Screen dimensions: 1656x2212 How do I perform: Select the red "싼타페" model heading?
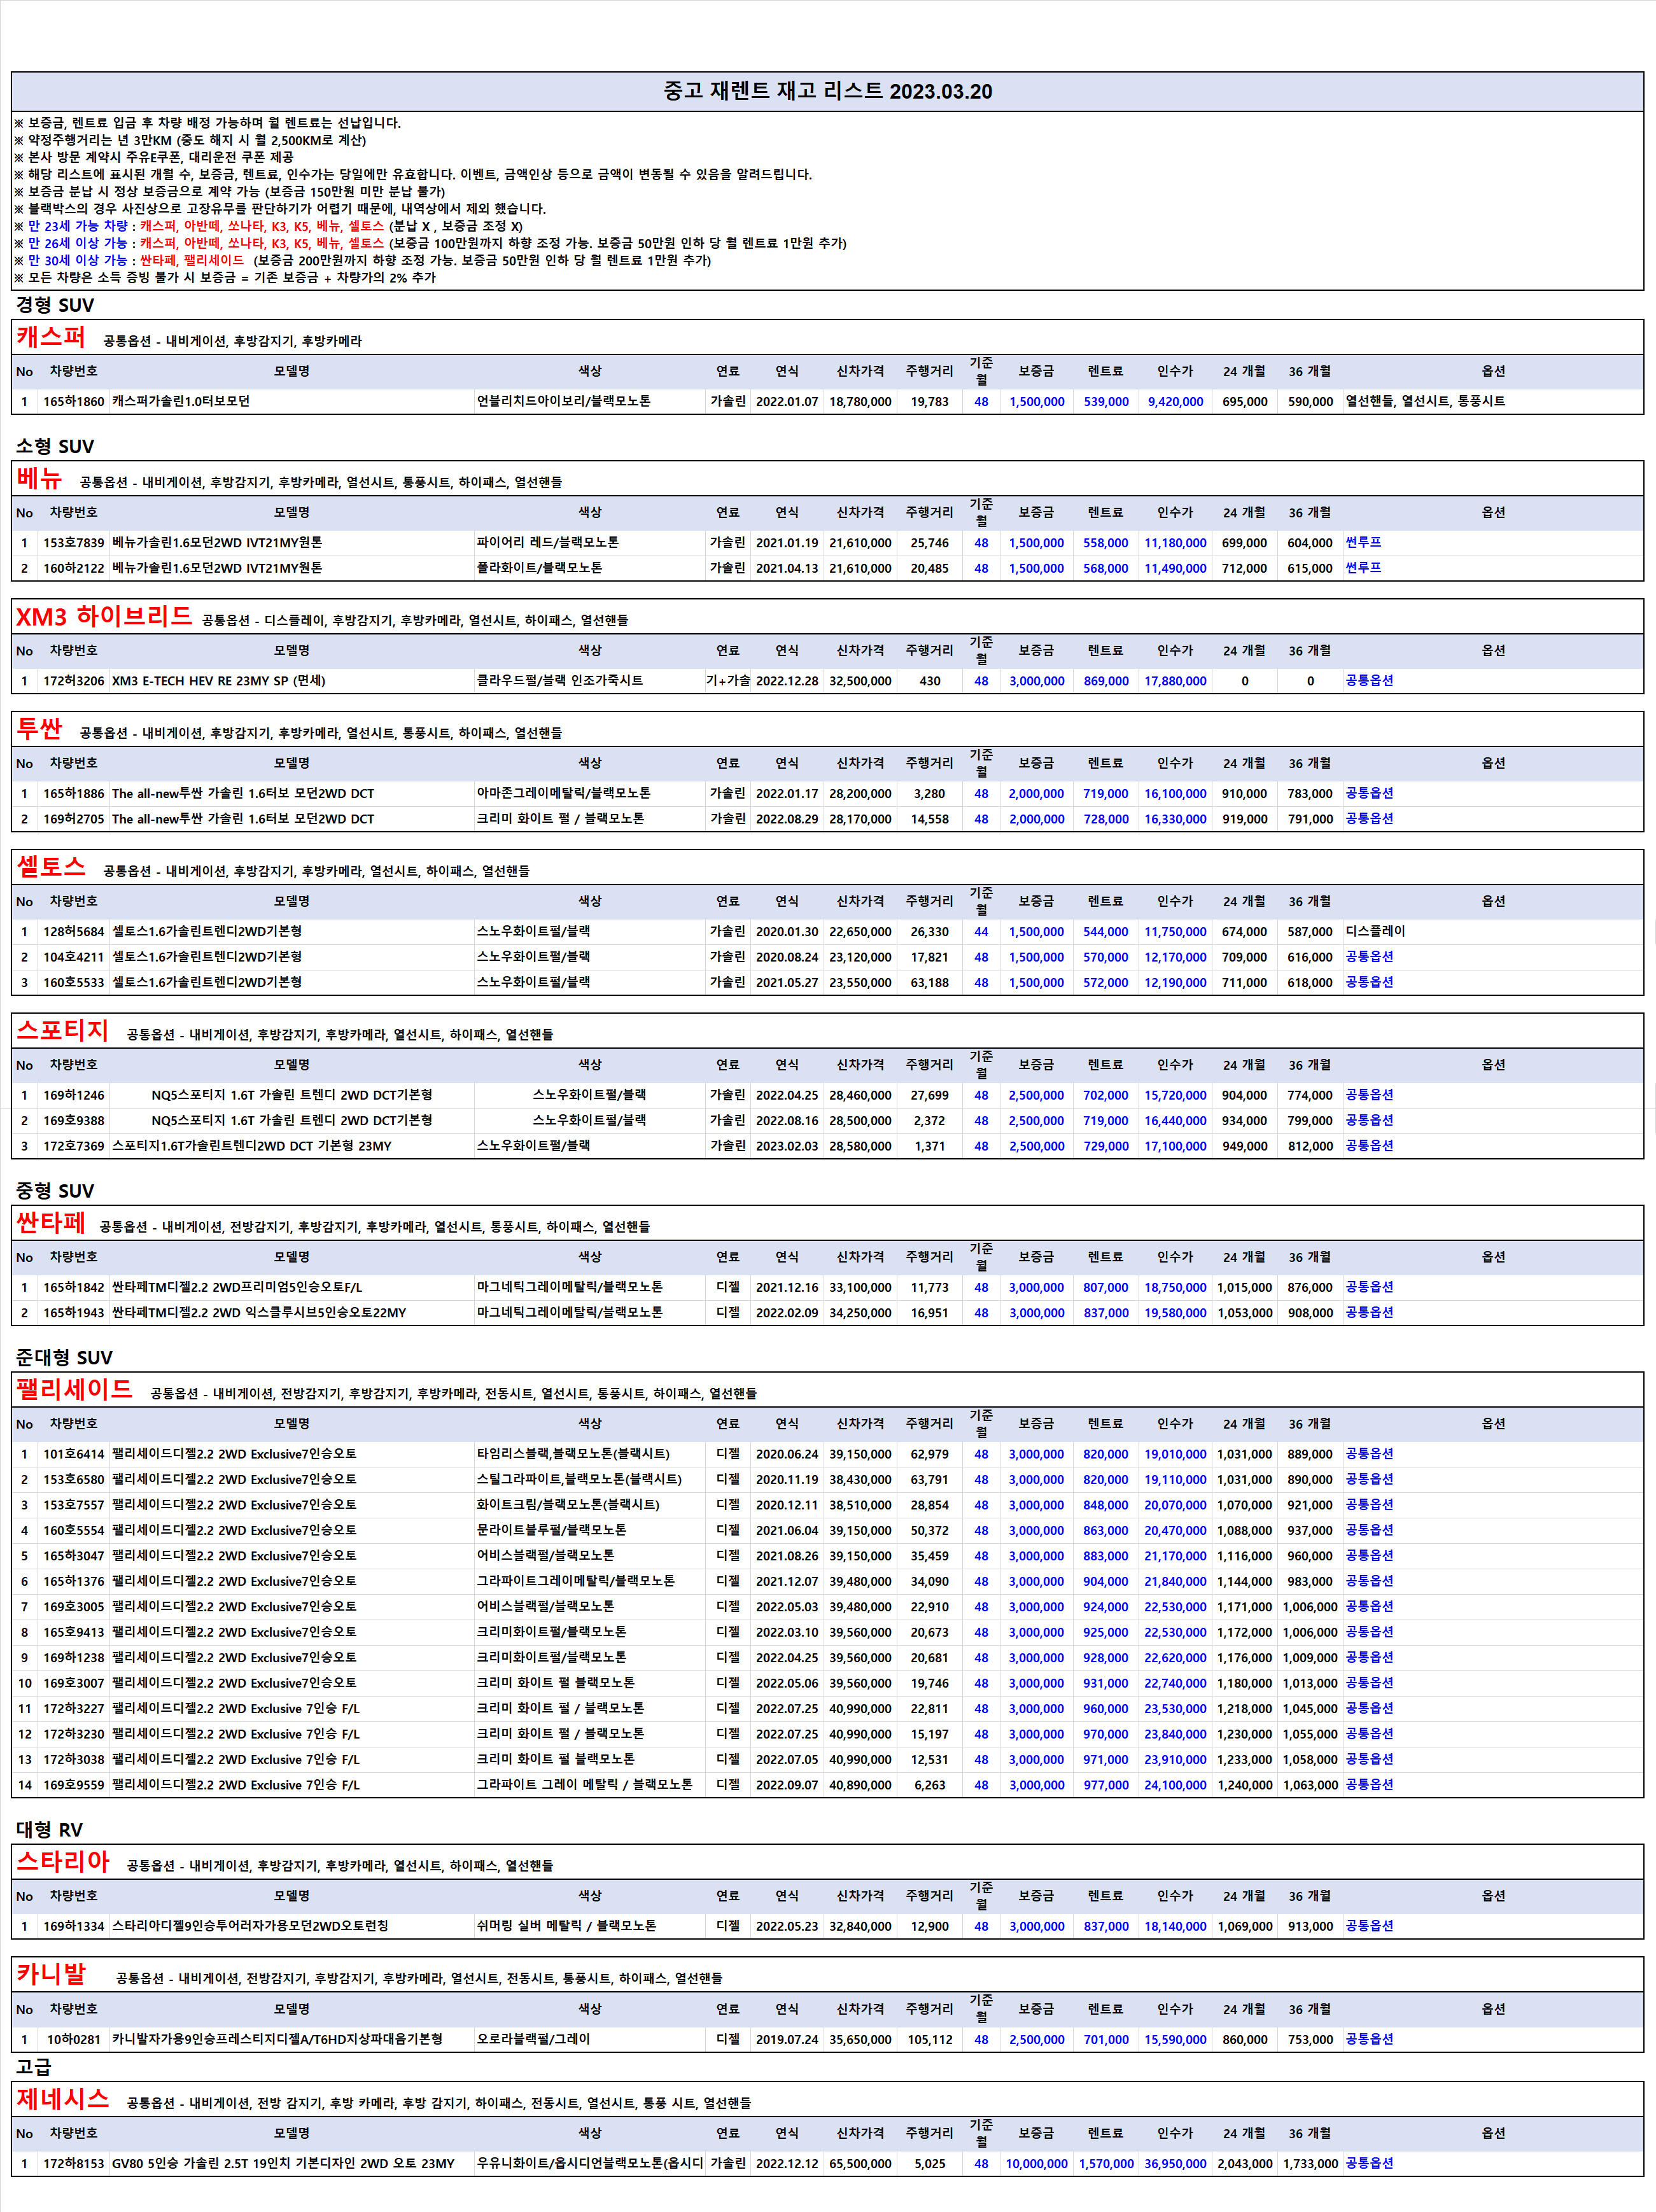tap(51, 1223)
